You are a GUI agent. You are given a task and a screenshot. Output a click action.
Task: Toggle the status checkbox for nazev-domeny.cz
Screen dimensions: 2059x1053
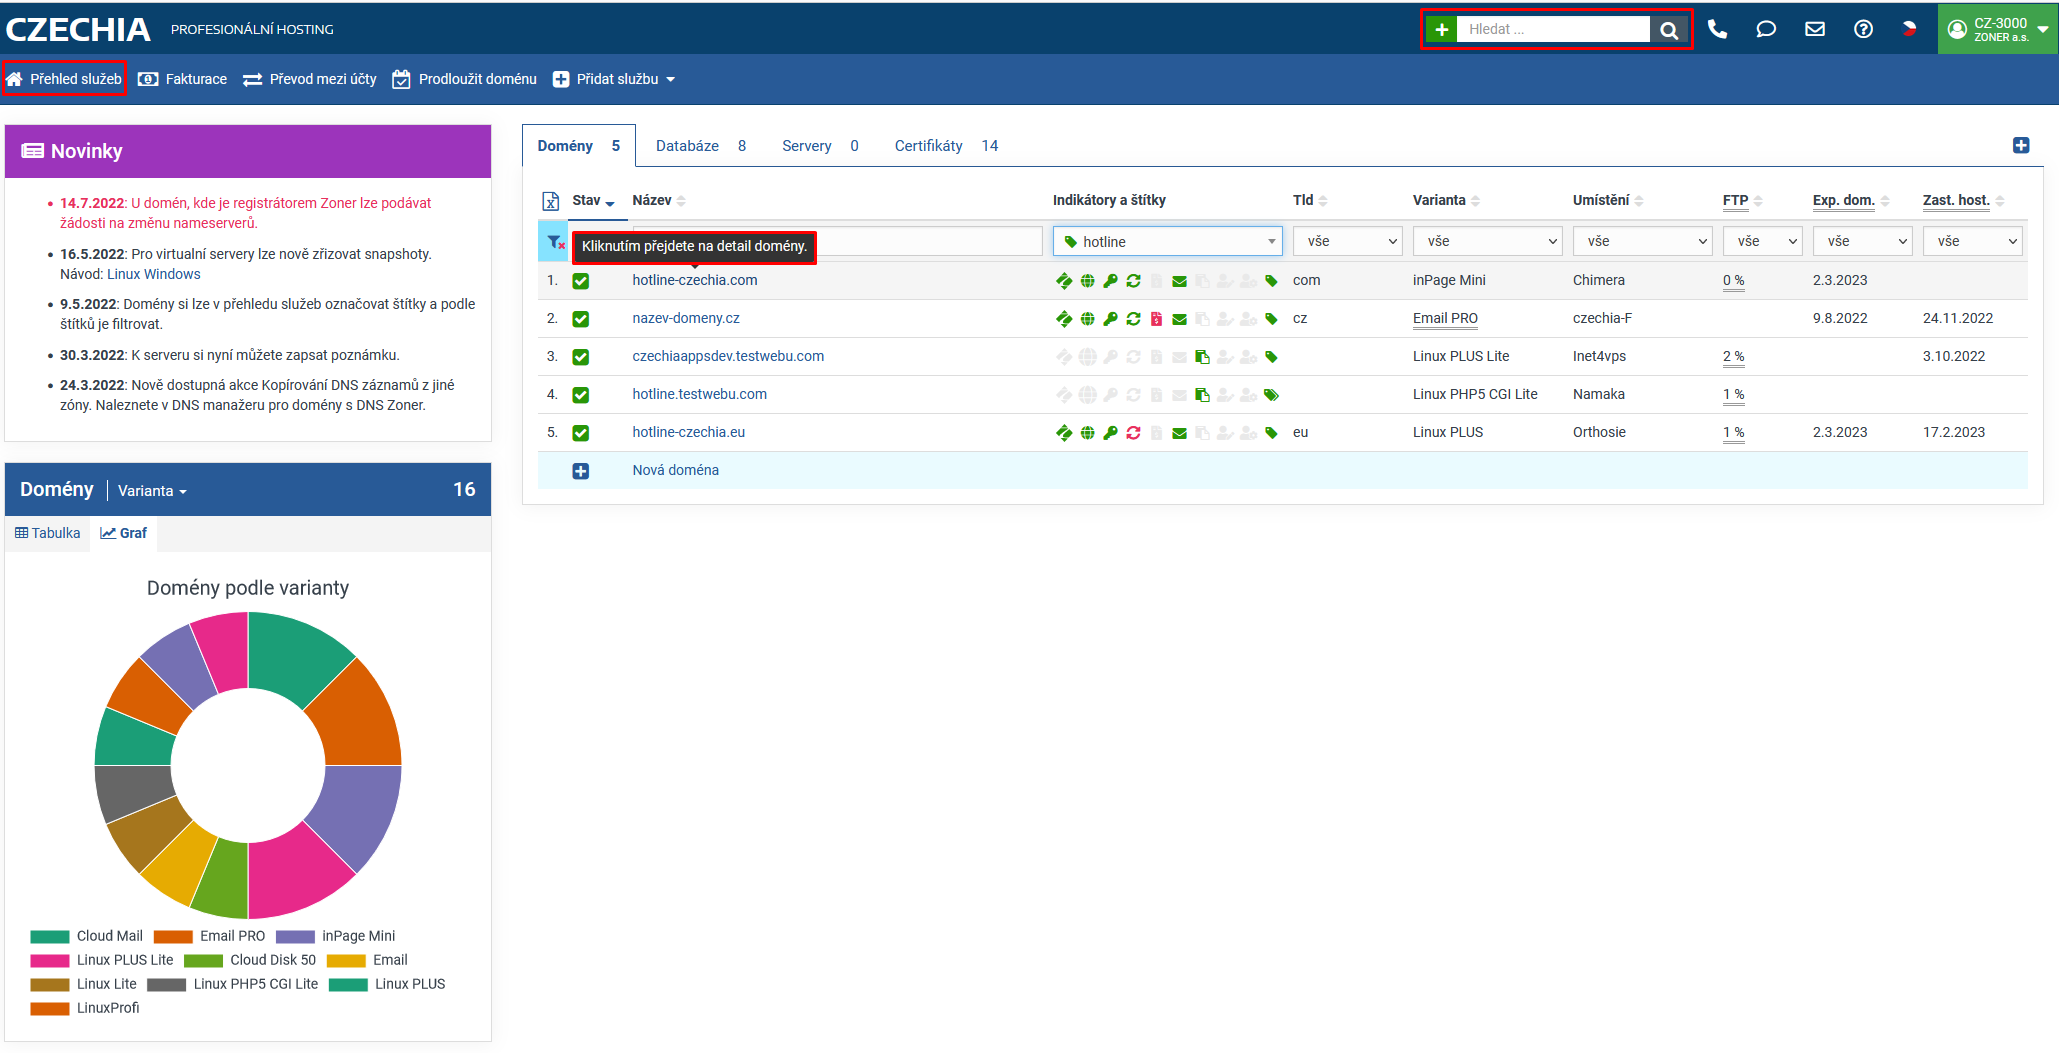point(580,319)
